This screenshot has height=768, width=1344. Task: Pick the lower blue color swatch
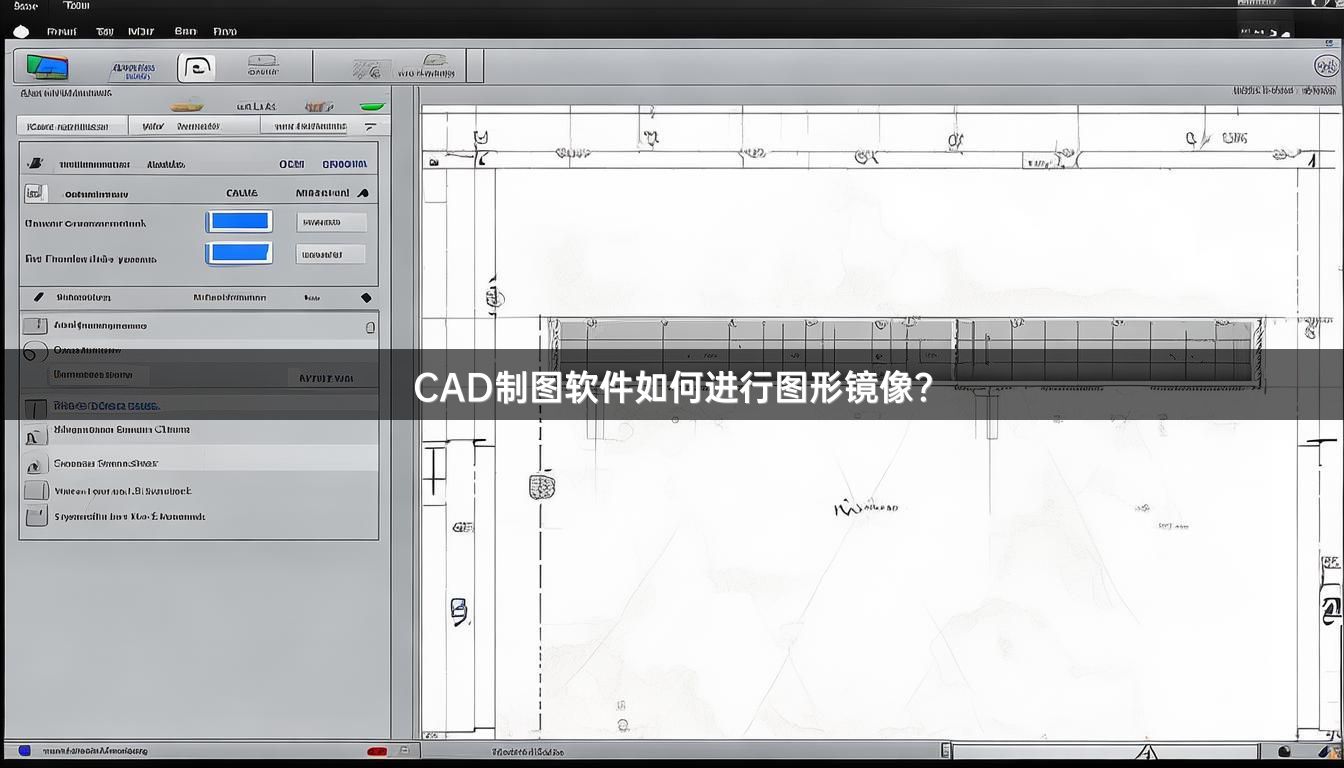point(239,253)
